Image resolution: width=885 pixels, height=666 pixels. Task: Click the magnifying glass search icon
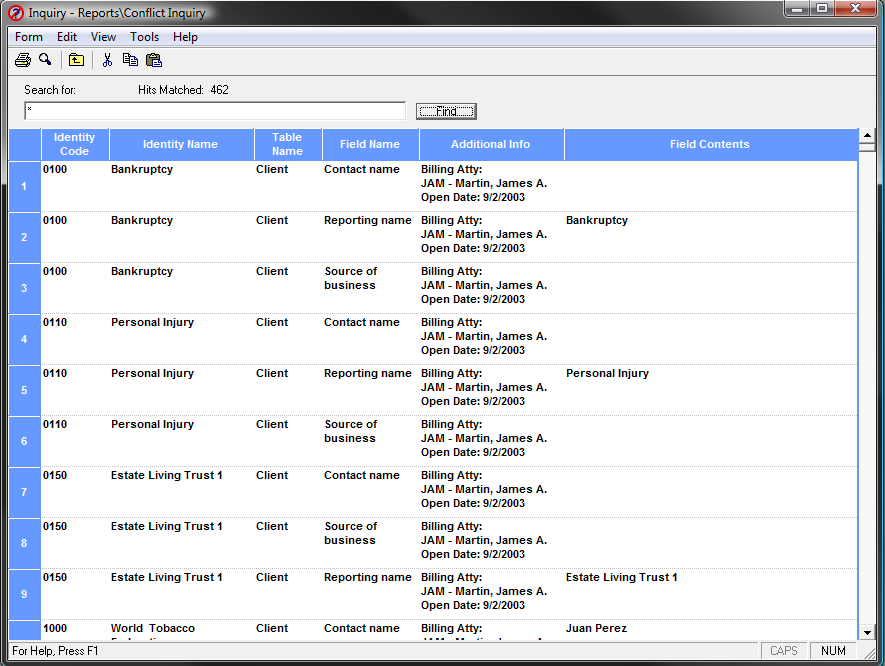(x=45, y=60)
